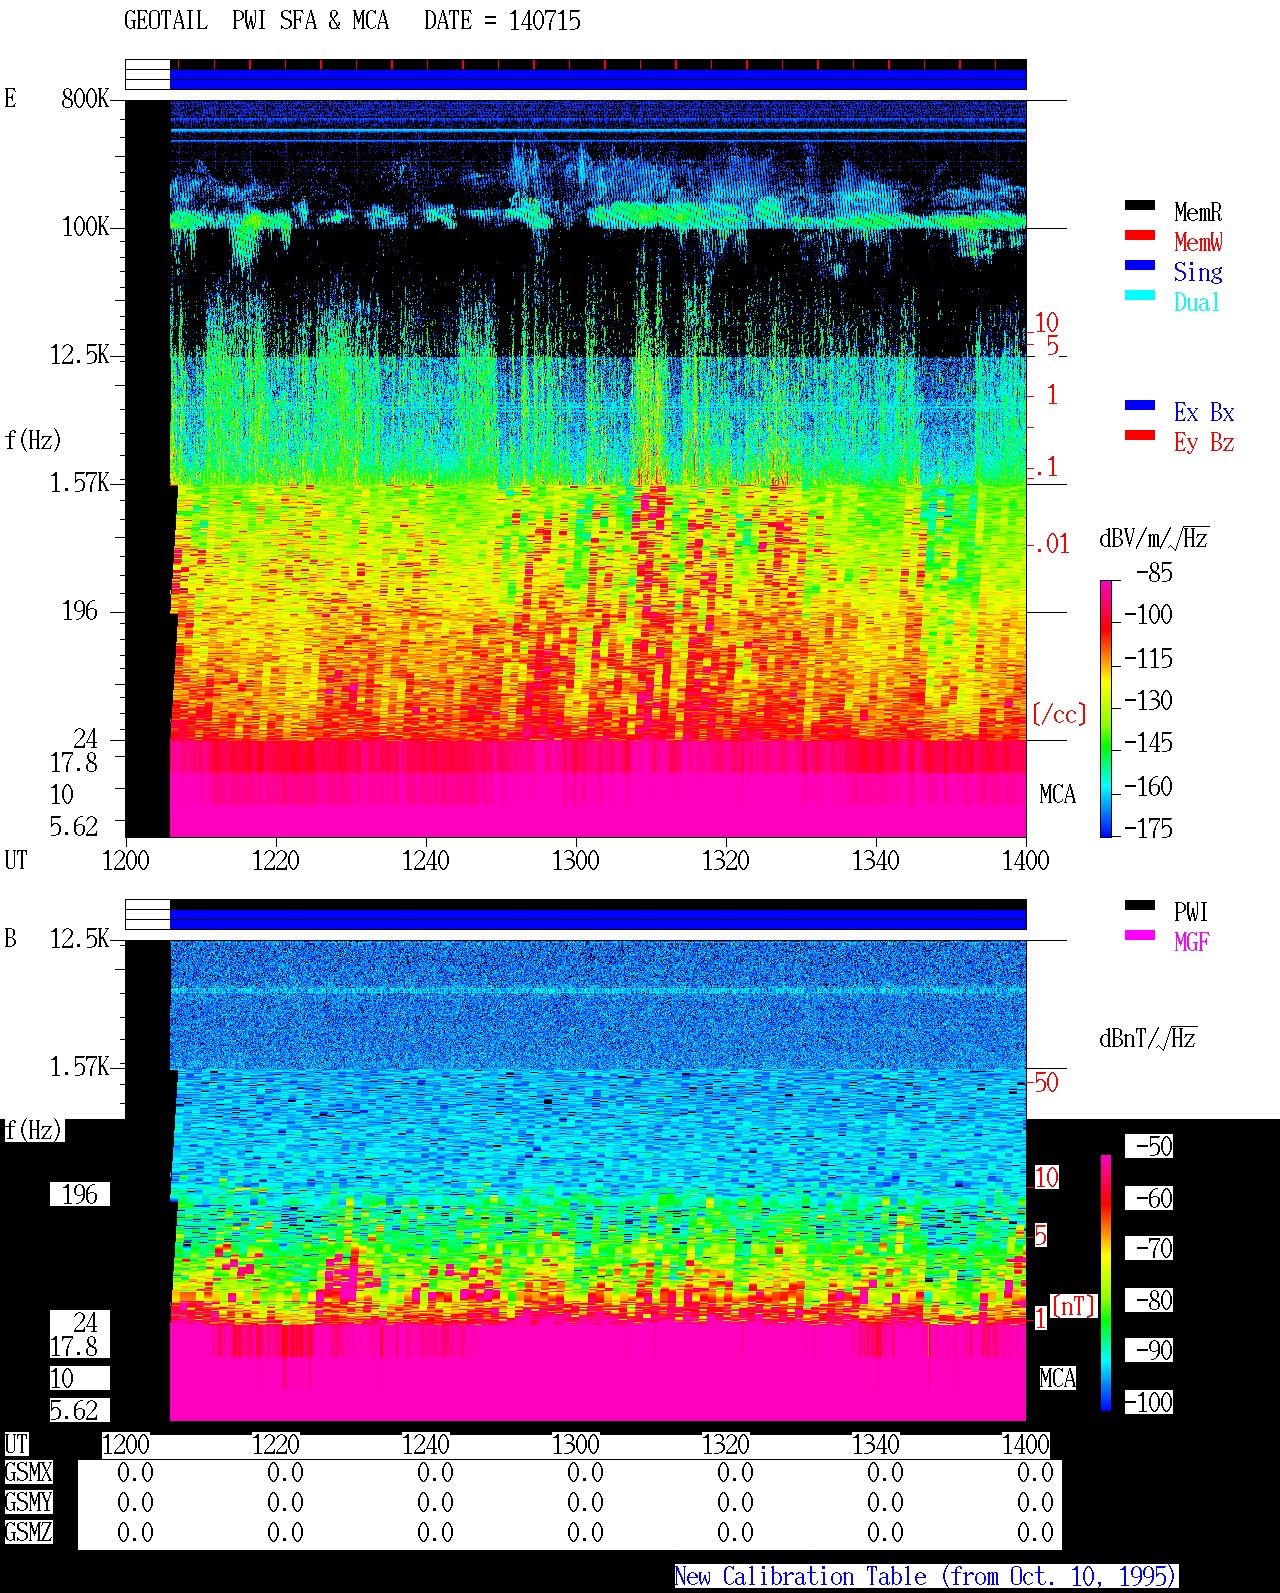Click the black MemR legend swatch
Viewport: 1280px width, 1593px height.
pyautogui.click(x=1140, y=206)
